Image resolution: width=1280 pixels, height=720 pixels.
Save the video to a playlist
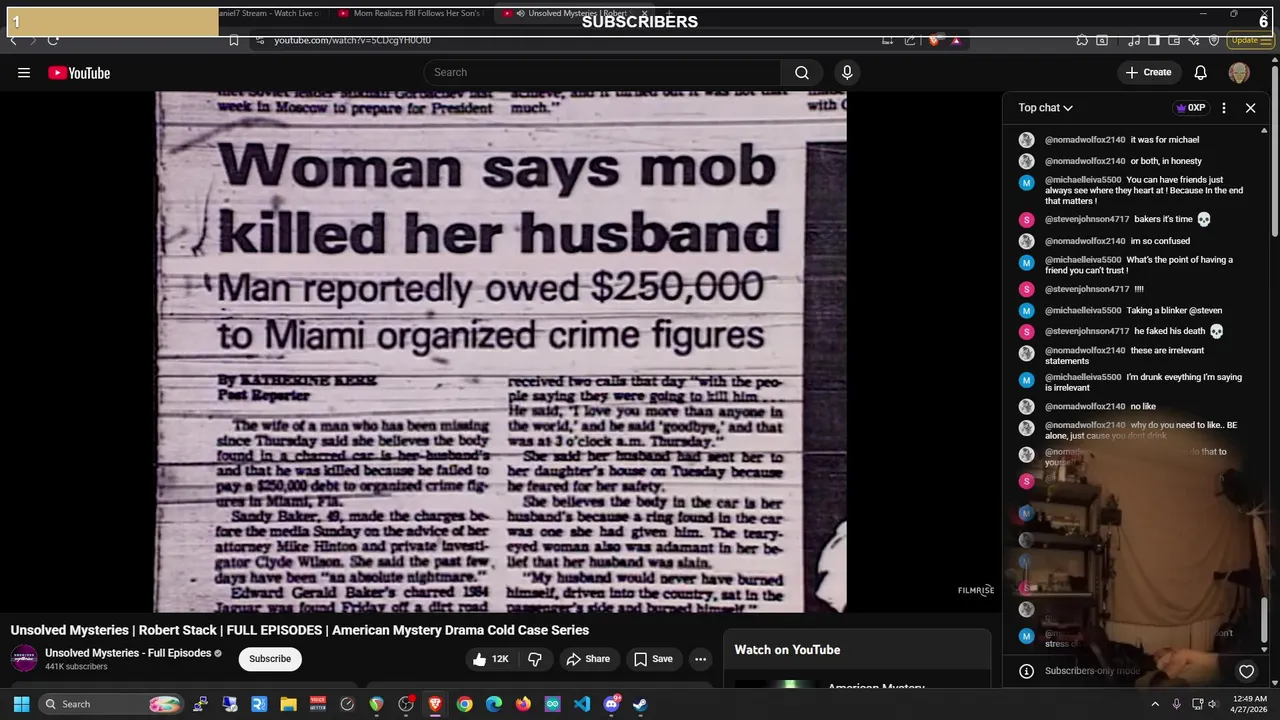[x=652, y=659]
